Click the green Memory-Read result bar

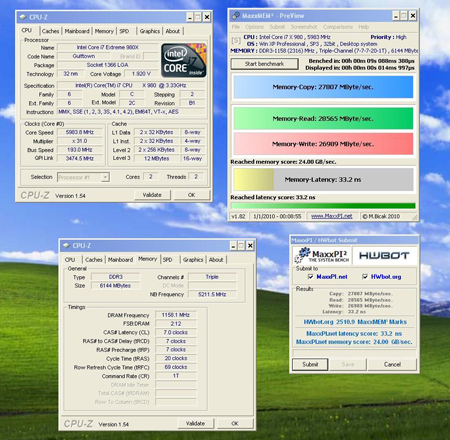(x=323, y=118)
